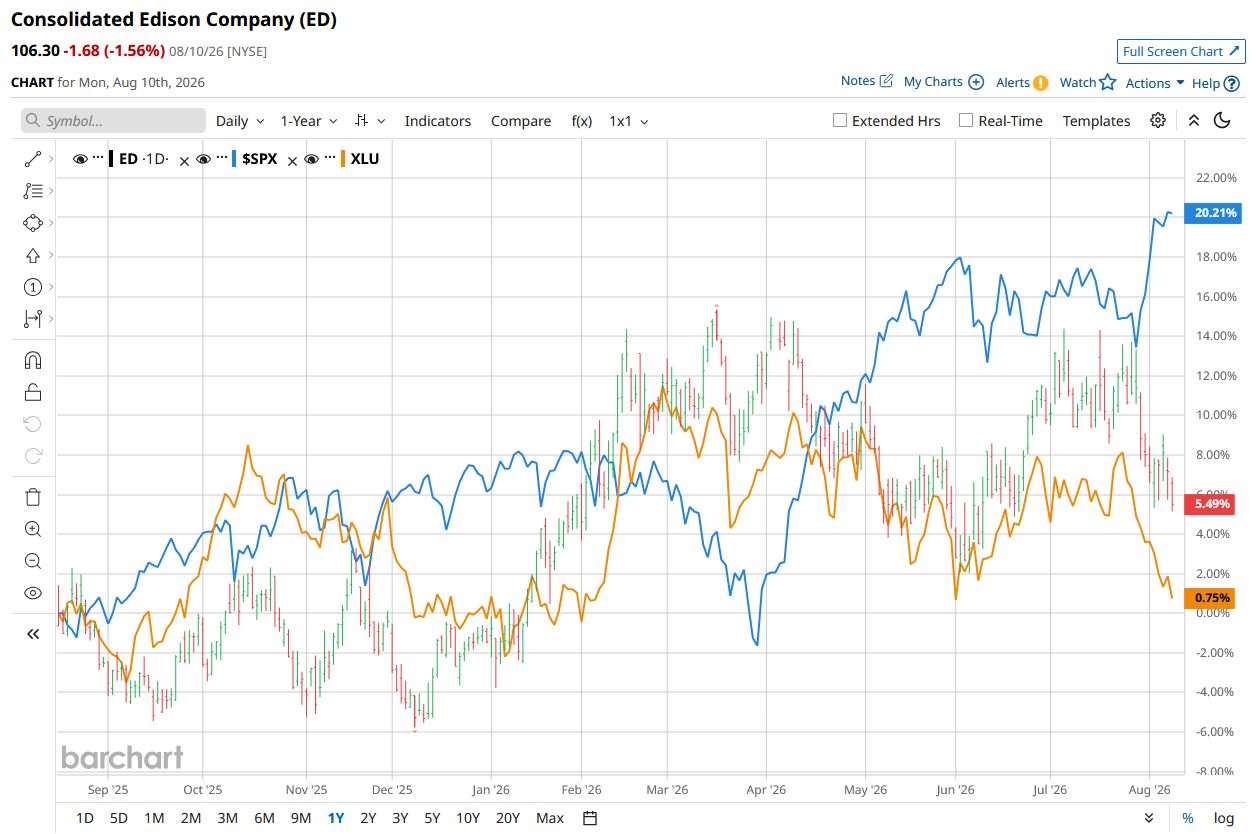Open the bar type chart style dropdown
This screenshot has width=1256, height=834.
pyautogui.click(x=371, y=121)
